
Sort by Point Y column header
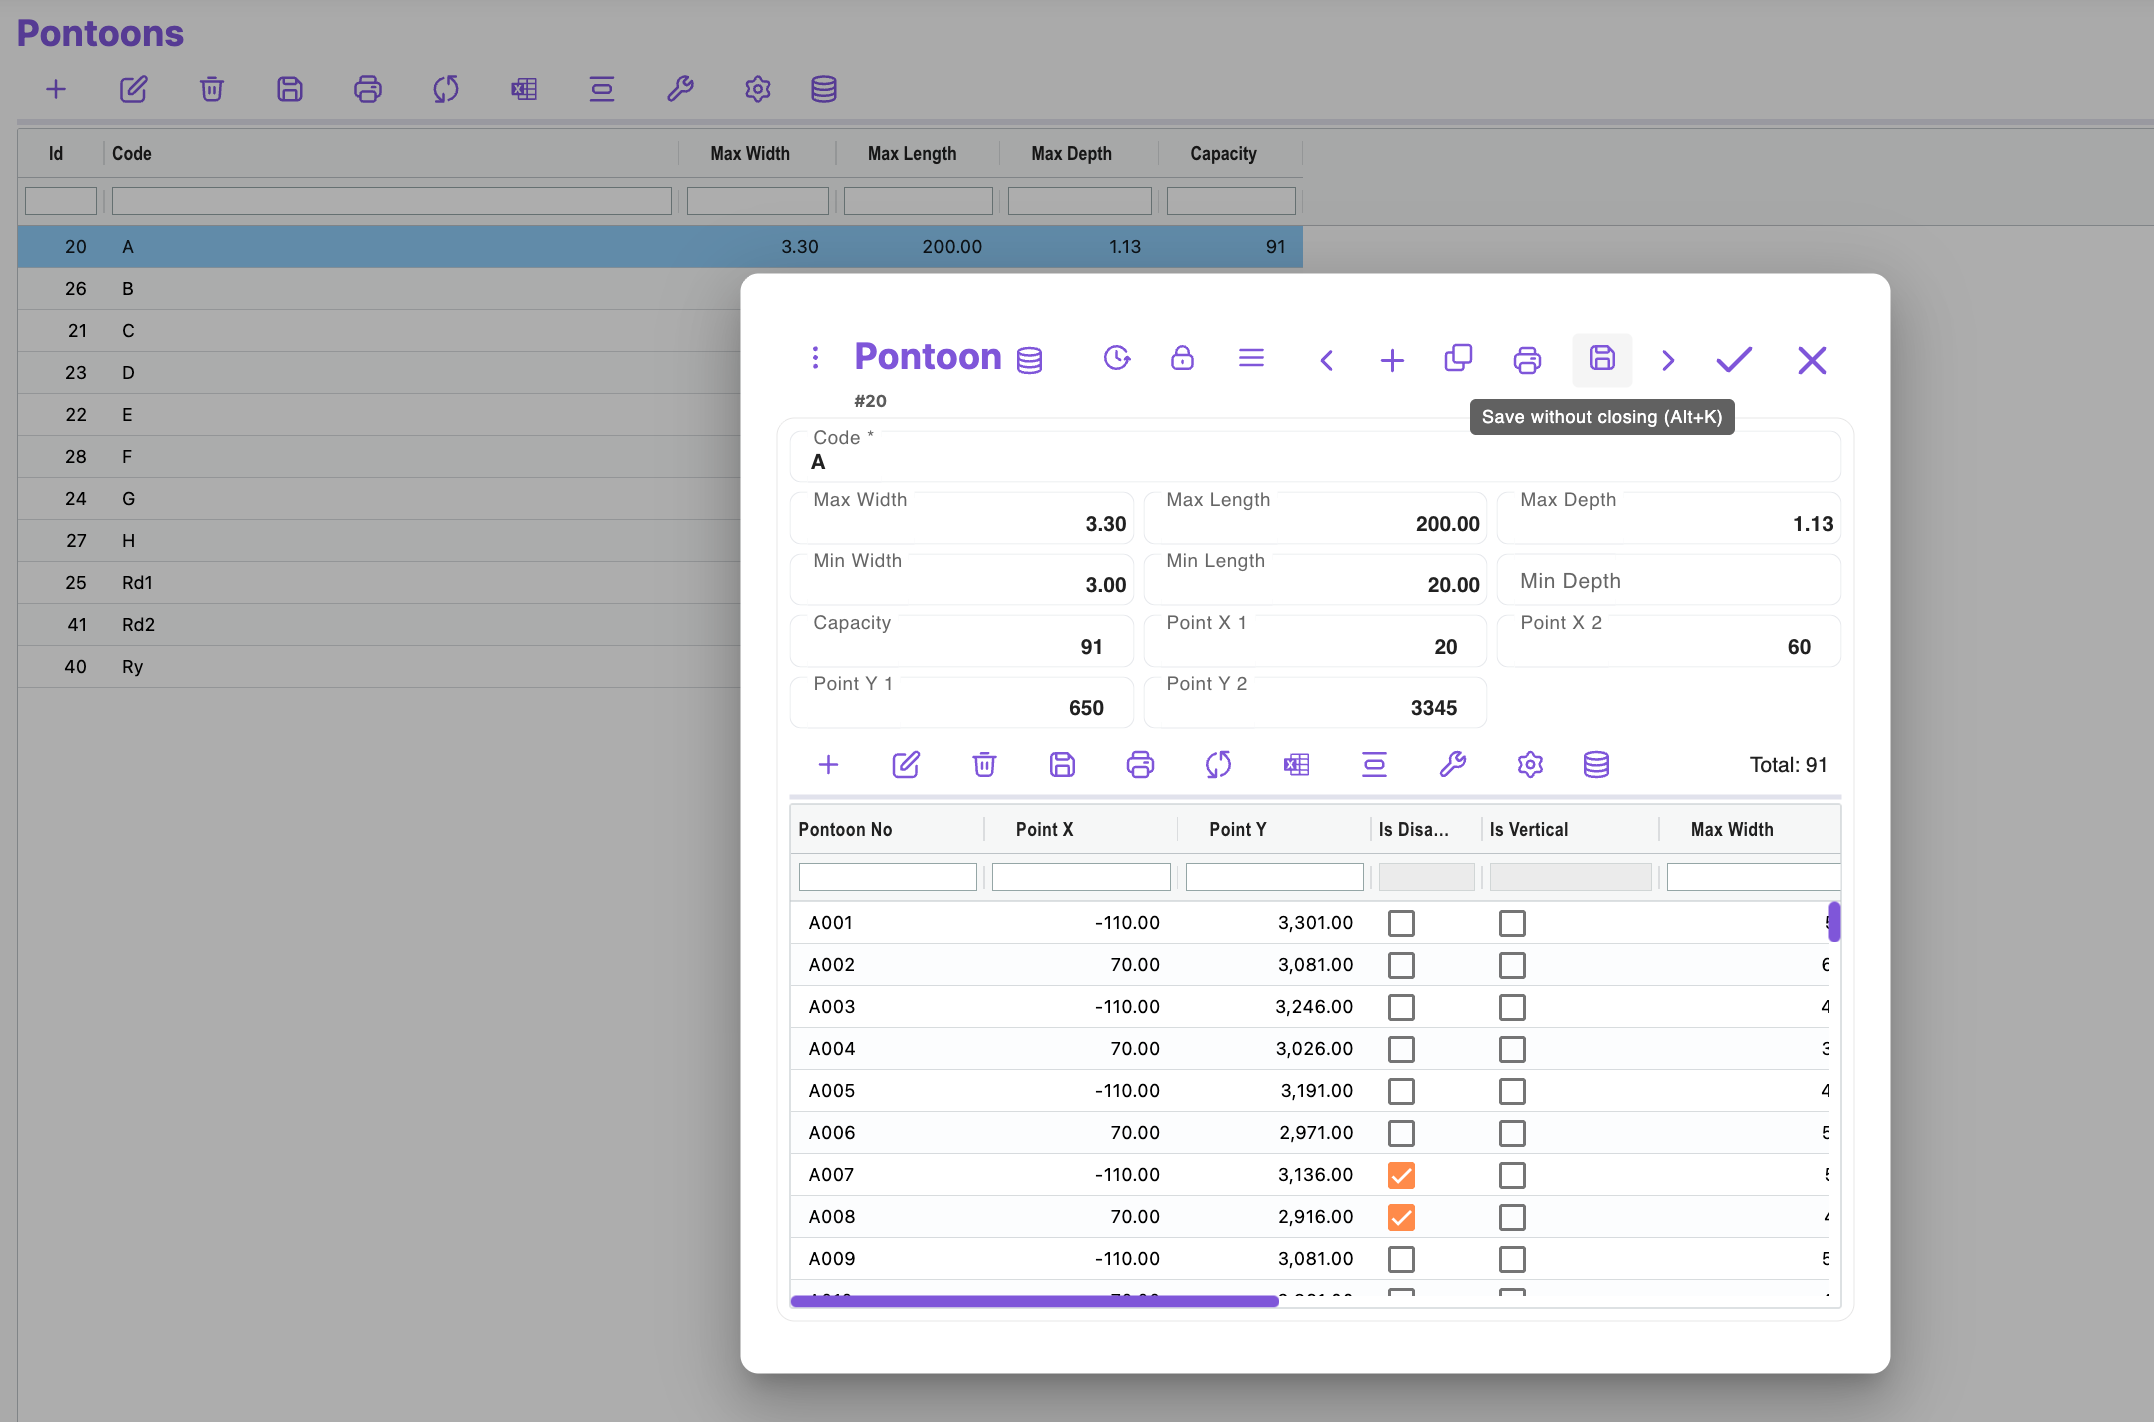click(x=1237, y=829)
